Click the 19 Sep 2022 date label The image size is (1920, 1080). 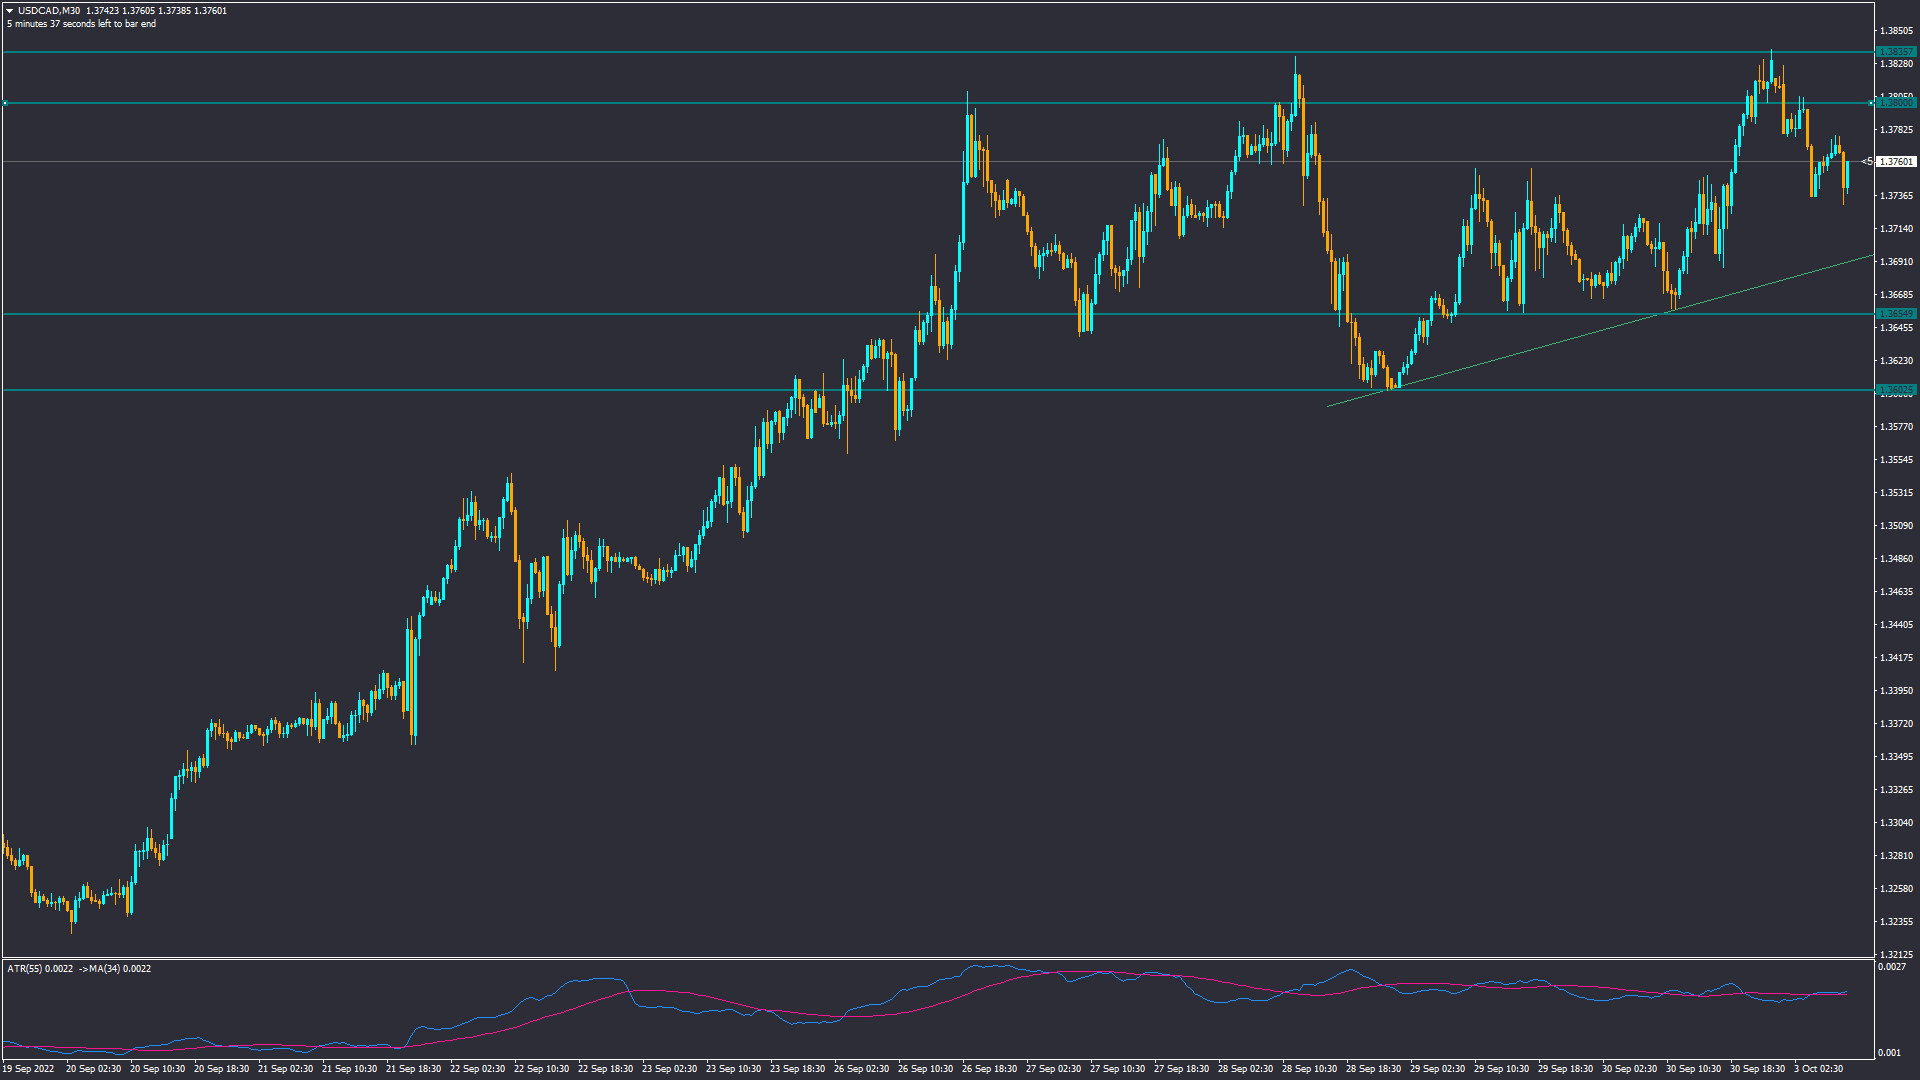[x=28, y=1069]
